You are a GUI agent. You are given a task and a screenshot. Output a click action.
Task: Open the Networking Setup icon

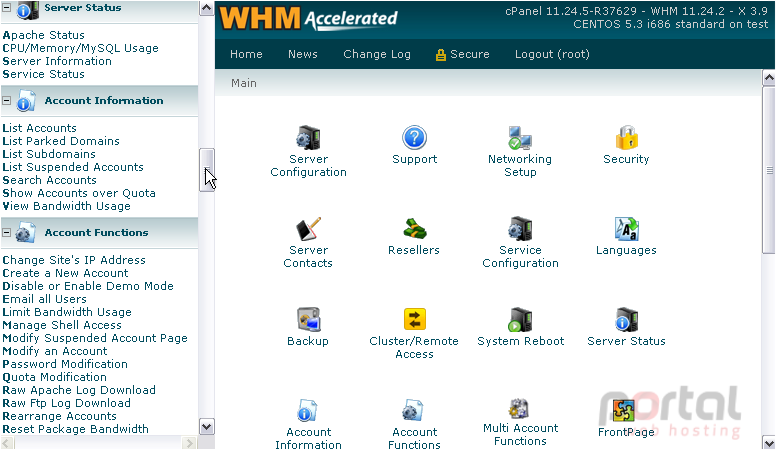tap(520, 138)
